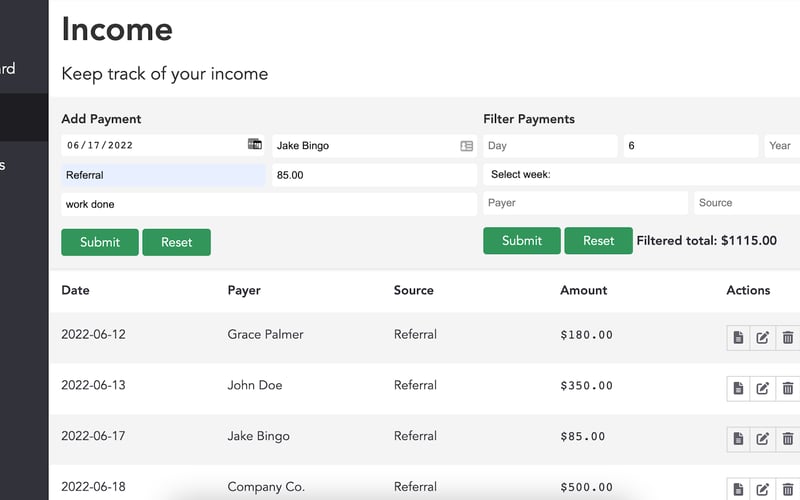Screen dimensions: 800x500
Task: Click payer name John Doe
Action: tap(255, 385)
